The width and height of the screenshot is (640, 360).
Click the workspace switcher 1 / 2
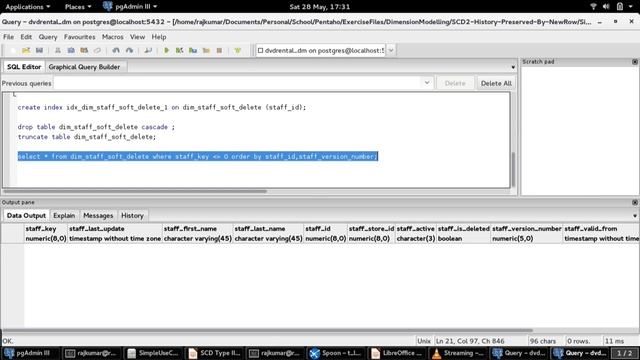click(x=624, y=353)
